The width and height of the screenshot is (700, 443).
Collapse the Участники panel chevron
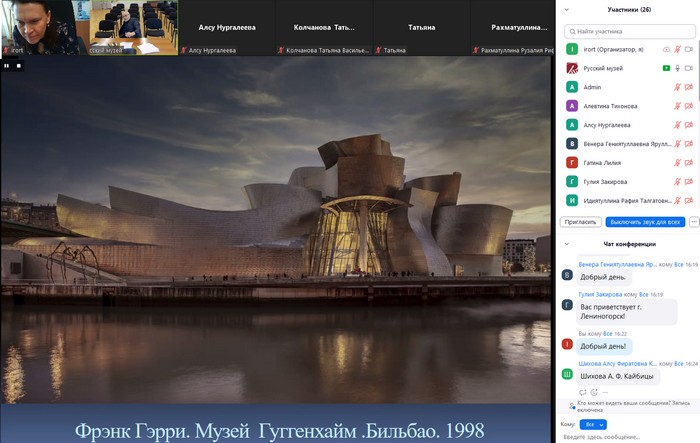click(567, 9)
